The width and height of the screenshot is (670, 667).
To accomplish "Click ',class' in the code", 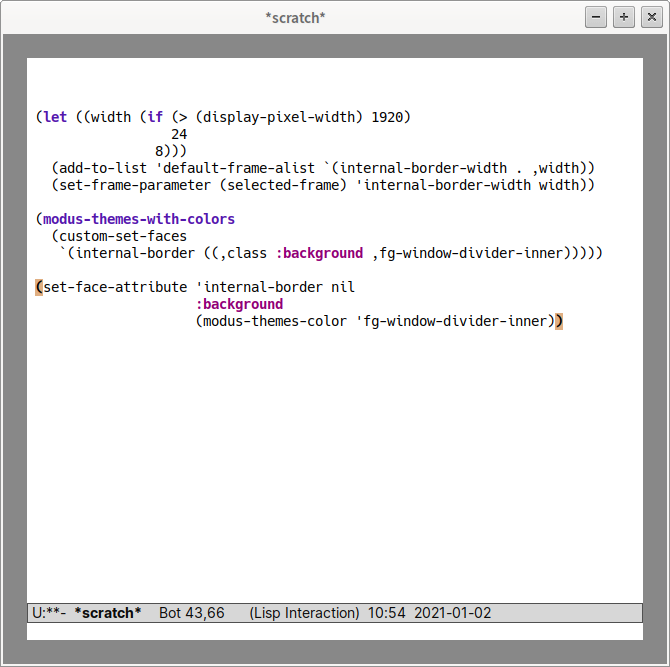I will tap(243, 253).
